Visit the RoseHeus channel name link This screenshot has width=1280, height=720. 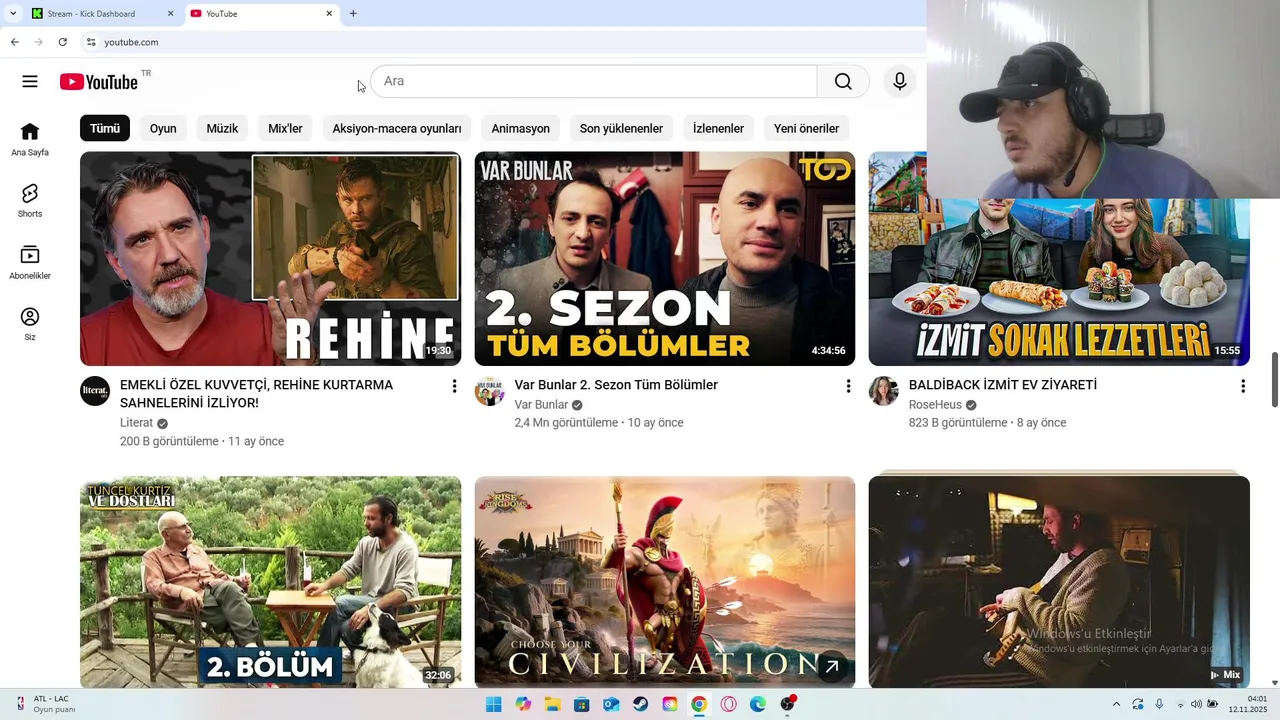tap(935, 405)
